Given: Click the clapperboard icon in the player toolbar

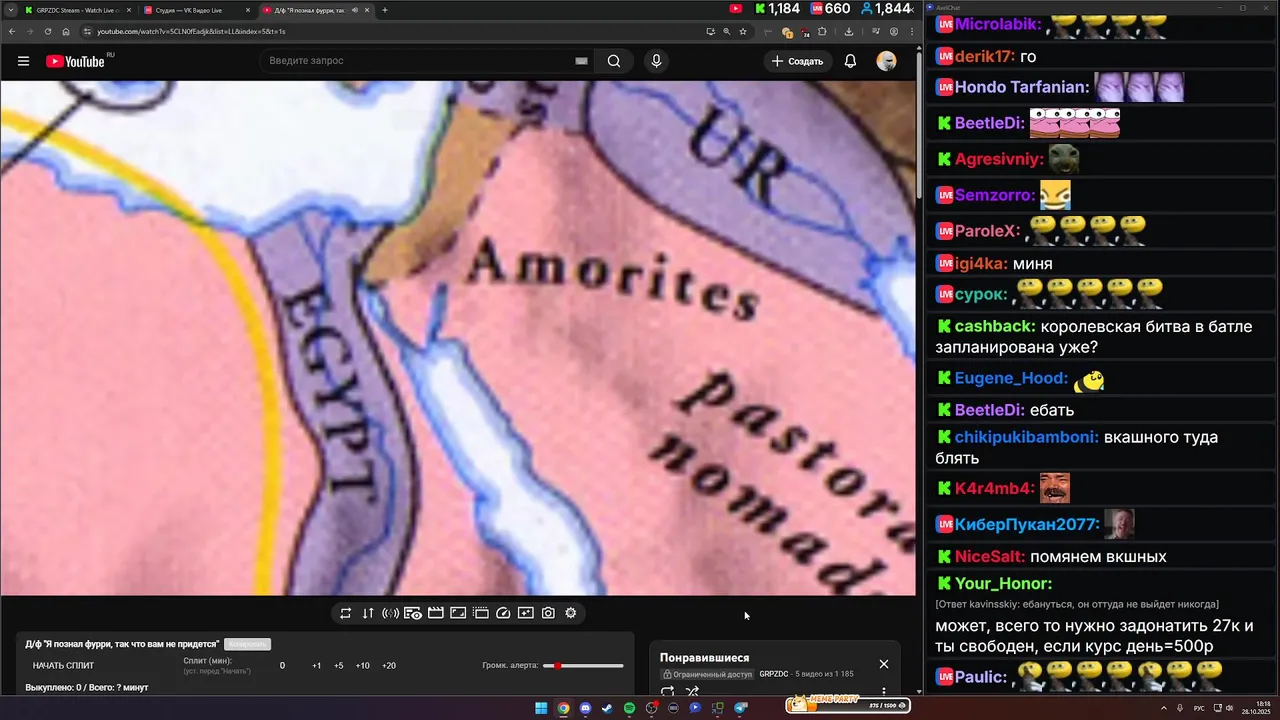Looking at the screenshot, I should (x=436, y=613).
